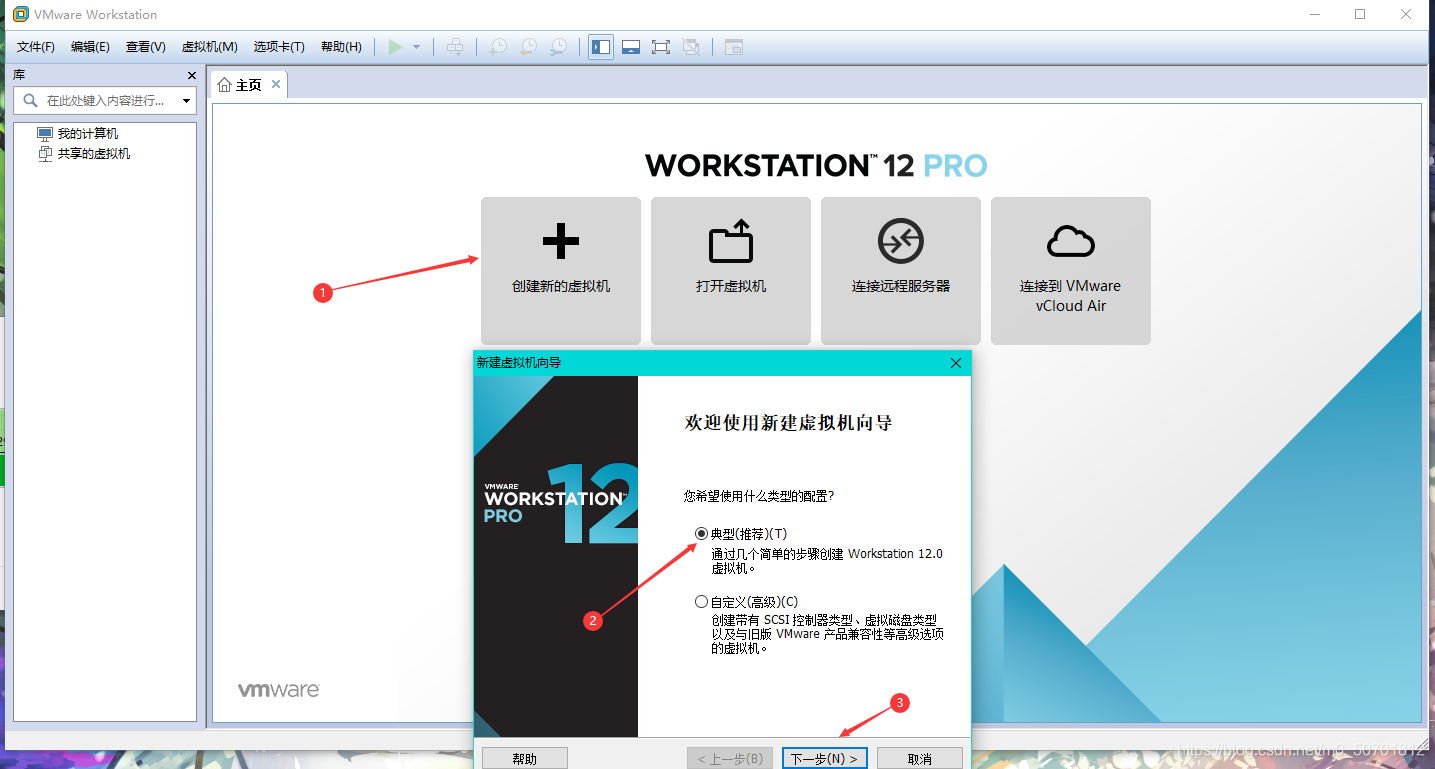Click the 创建新的虚拟机 tile
The height and width of the screenshot is (769, 1435).
561,271
